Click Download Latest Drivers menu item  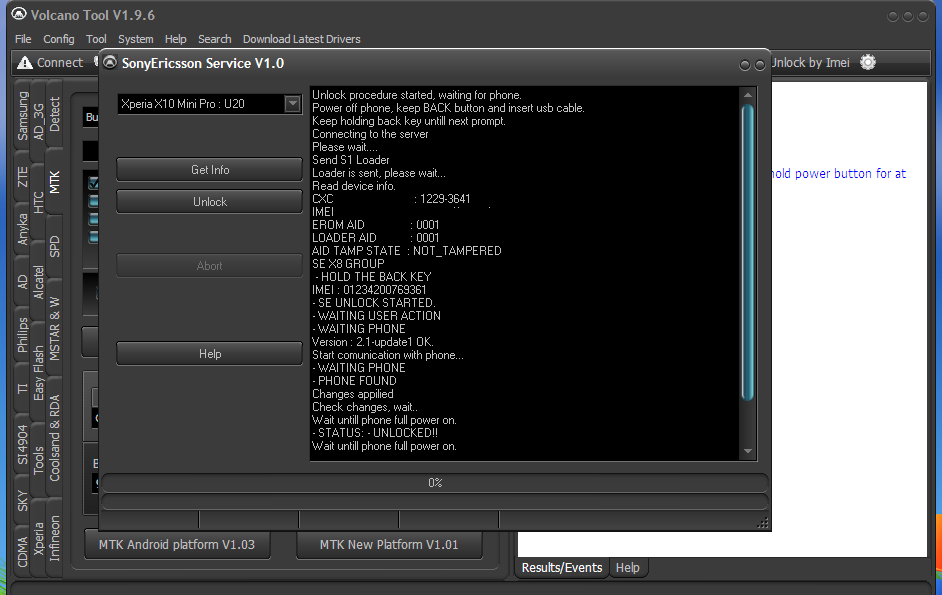302,39
